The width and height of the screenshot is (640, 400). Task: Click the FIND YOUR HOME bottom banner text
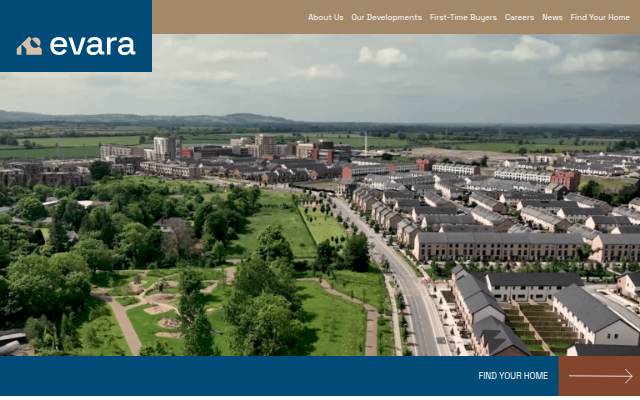pyautogui.click(x=513, y=376)
